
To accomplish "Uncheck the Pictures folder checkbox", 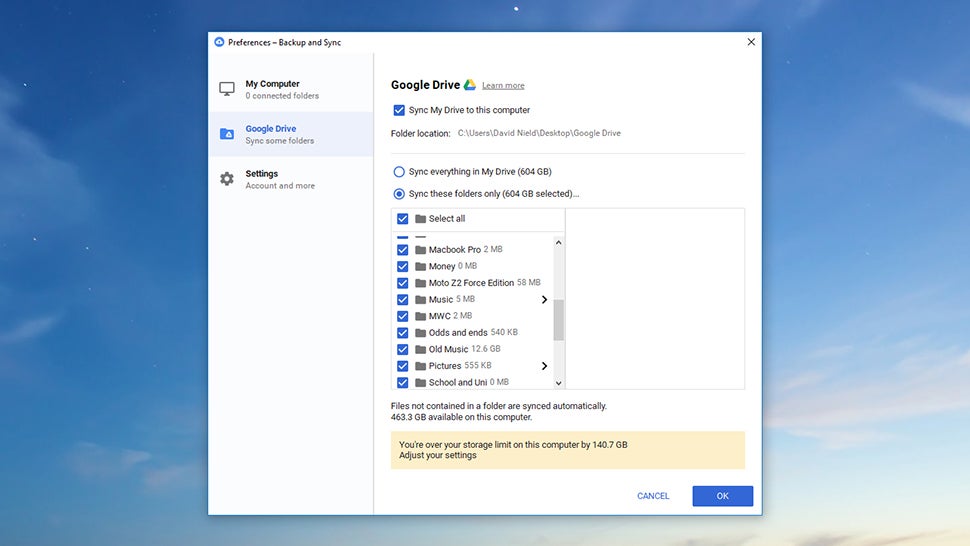I will (x=403, y=366).
